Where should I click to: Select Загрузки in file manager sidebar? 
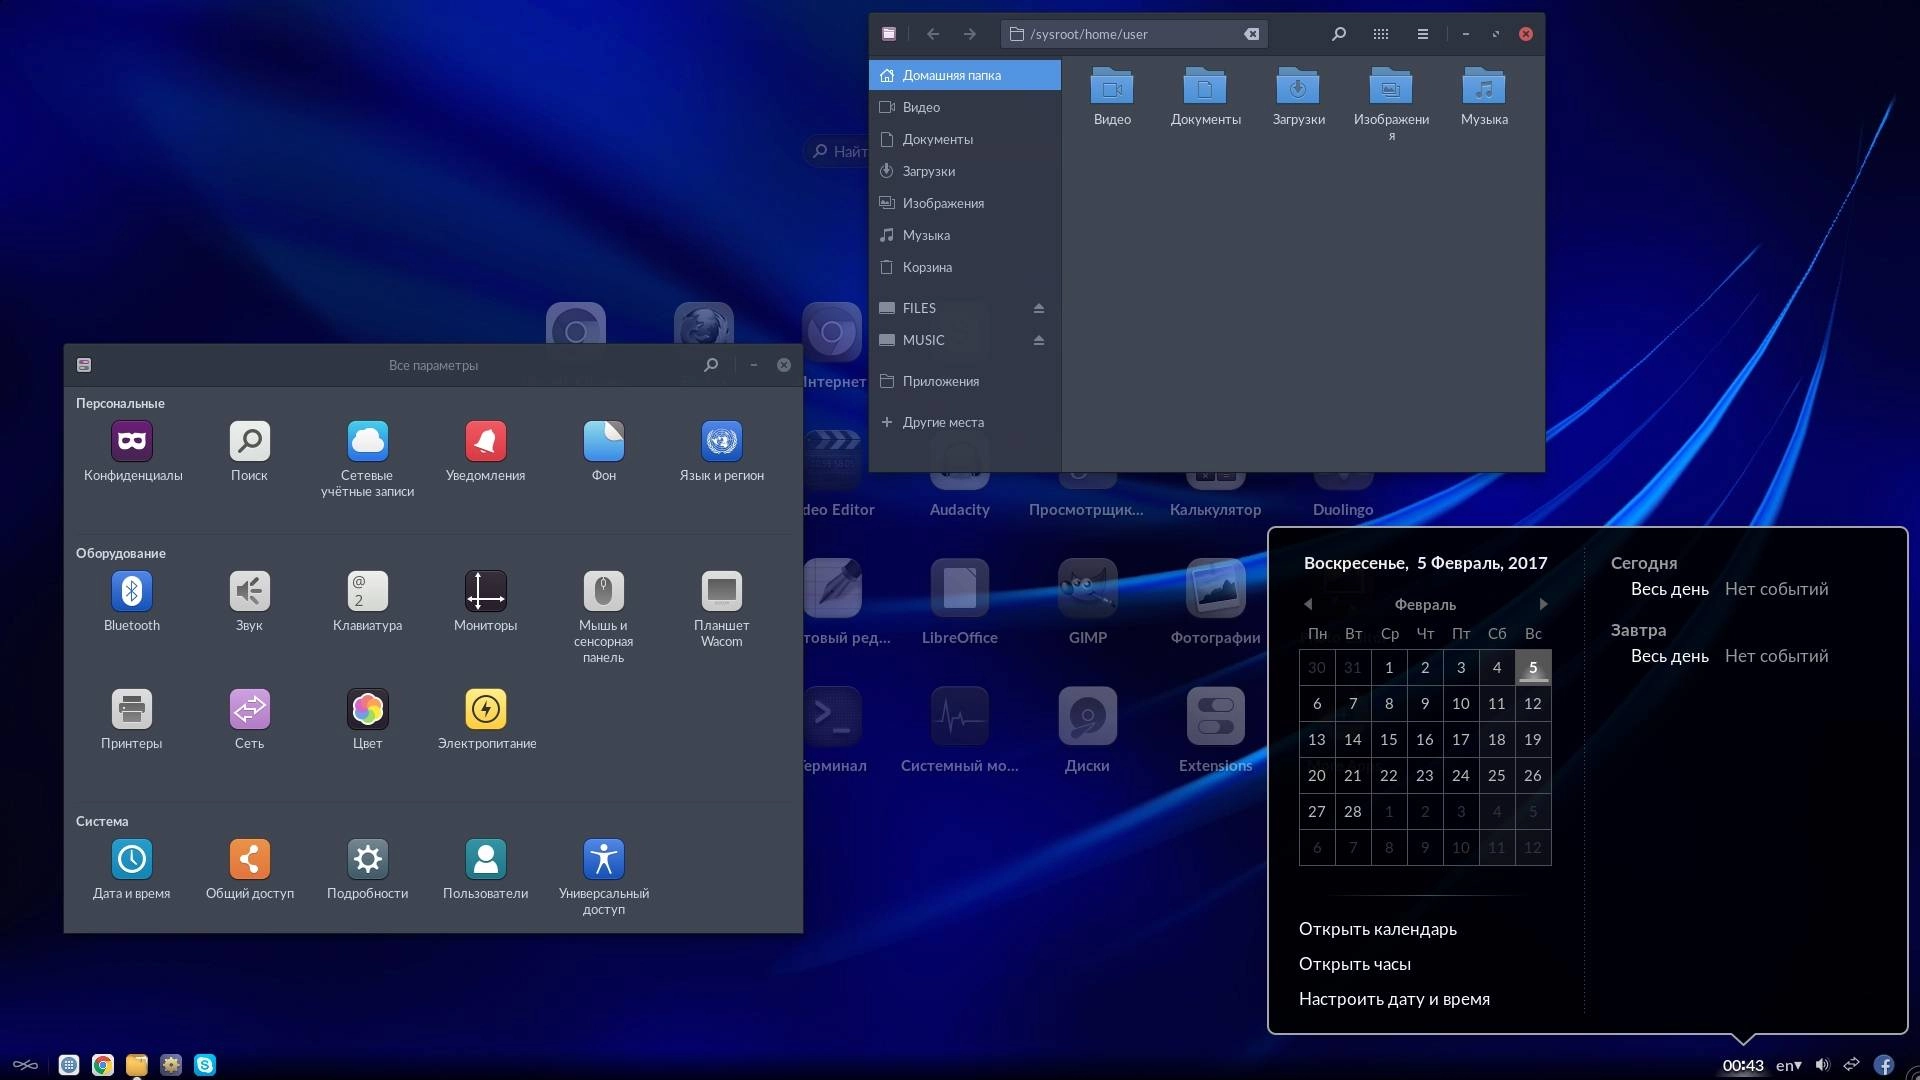[x=965, y=171]
